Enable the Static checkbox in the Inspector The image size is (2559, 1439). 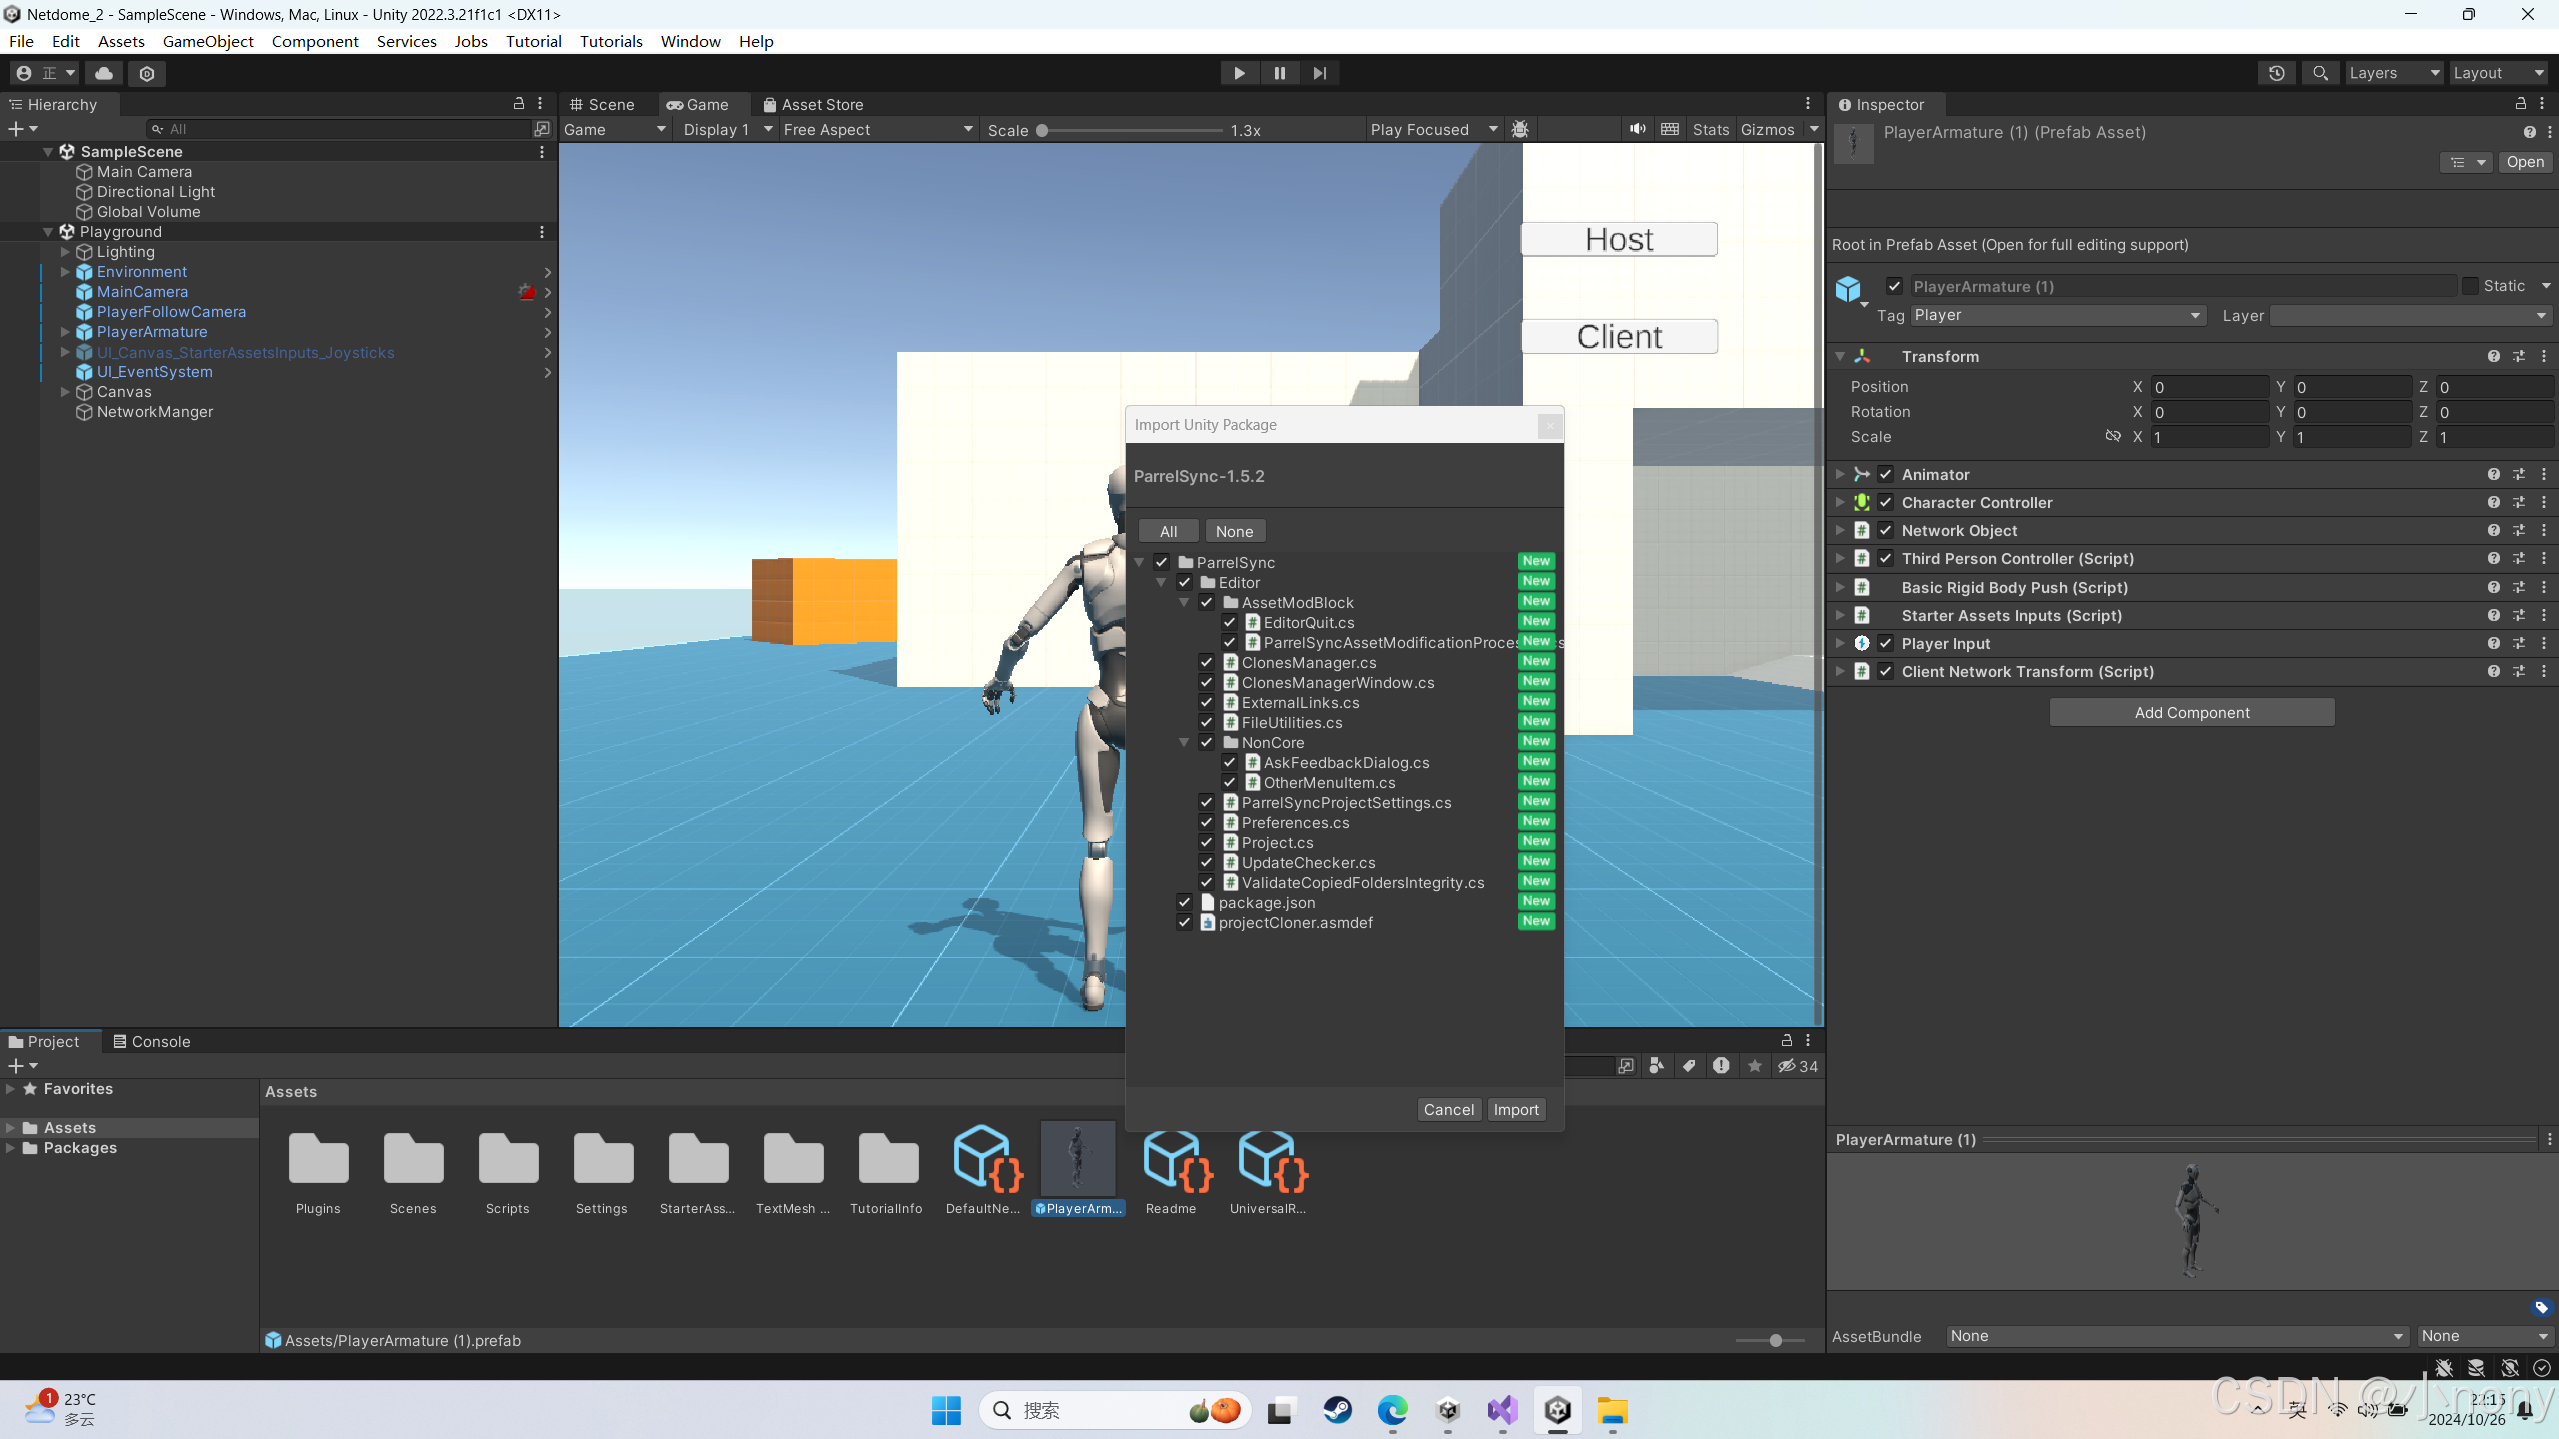click(x=2468, y=286)
